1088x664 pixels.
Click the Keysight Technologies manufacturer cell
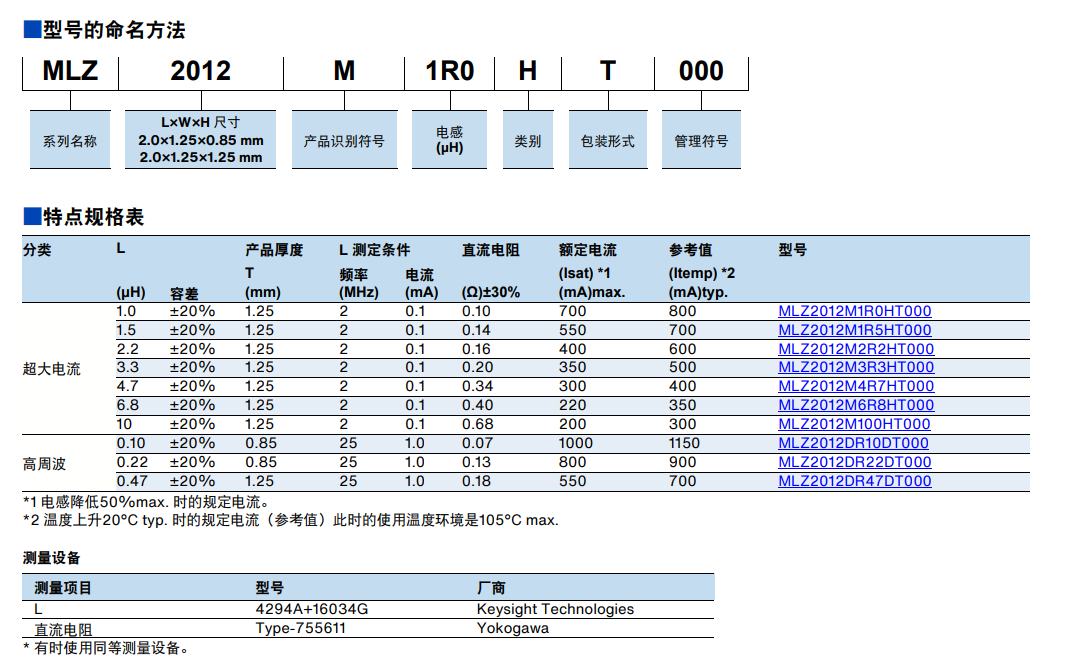(x=555, y=609)
